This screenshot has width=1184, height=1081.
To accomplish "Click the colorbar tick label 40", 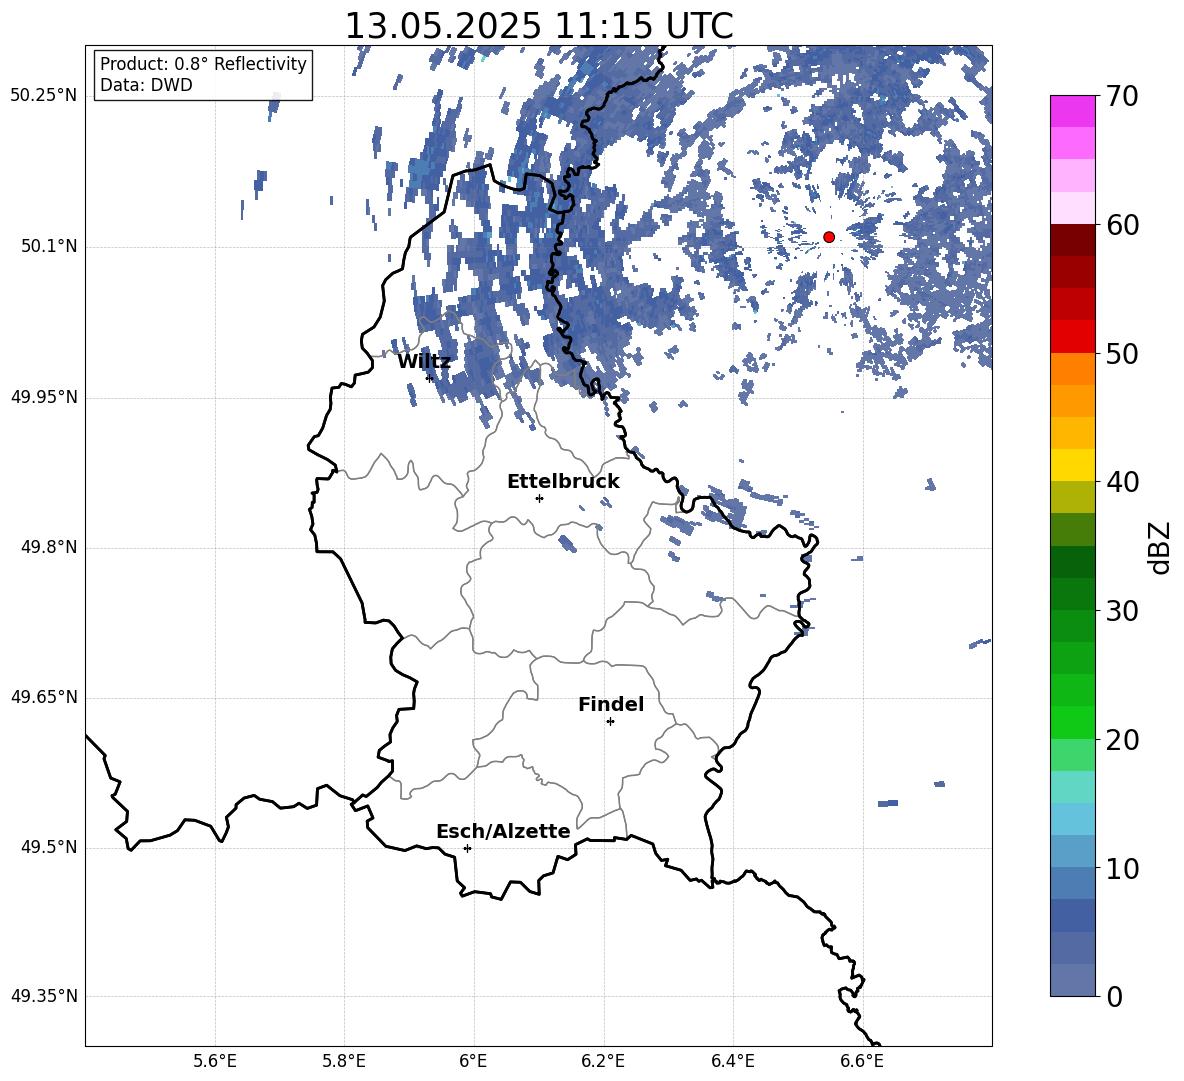I will [x=1122, y=482].
